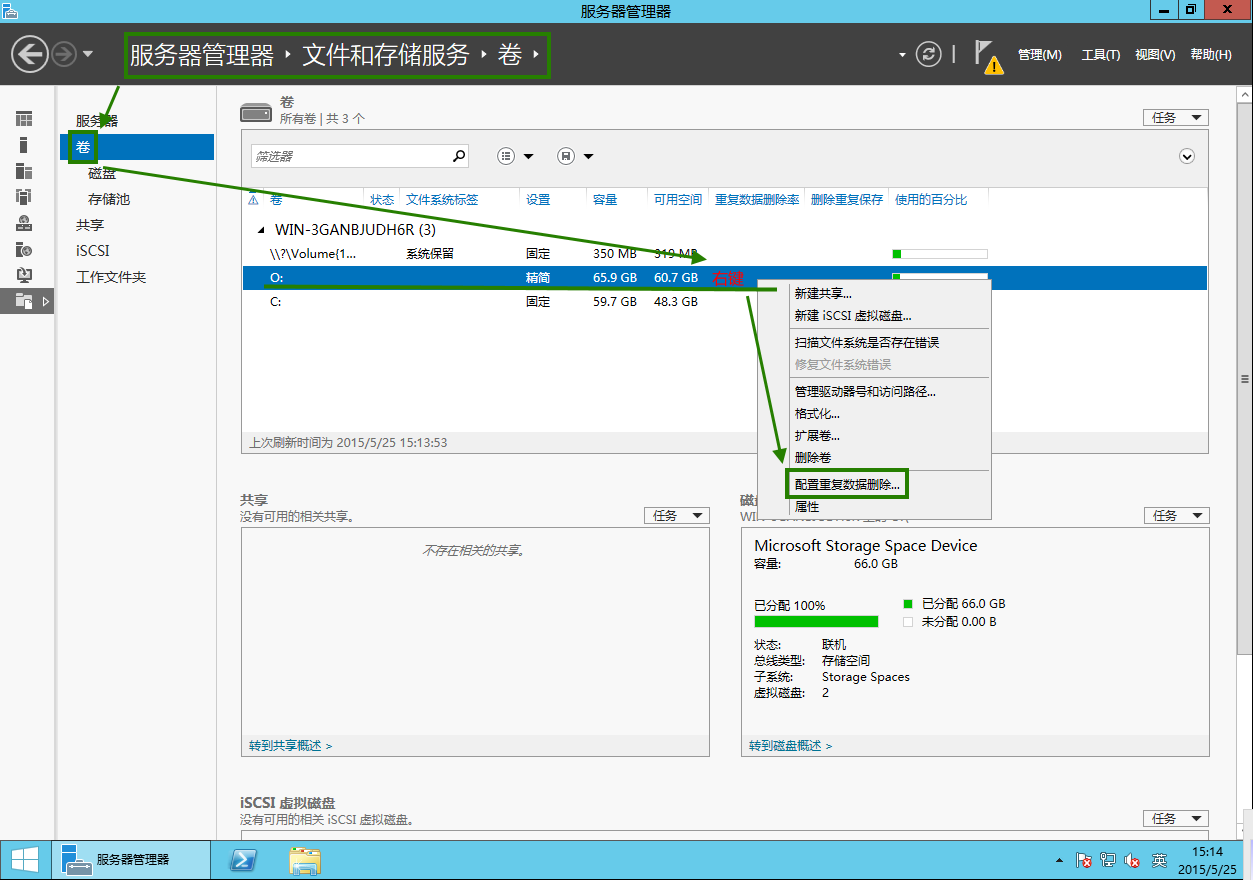
Task: Open the File and Storage Services sidebar icon
Action: pyautogui.click(x=26, y=301)
